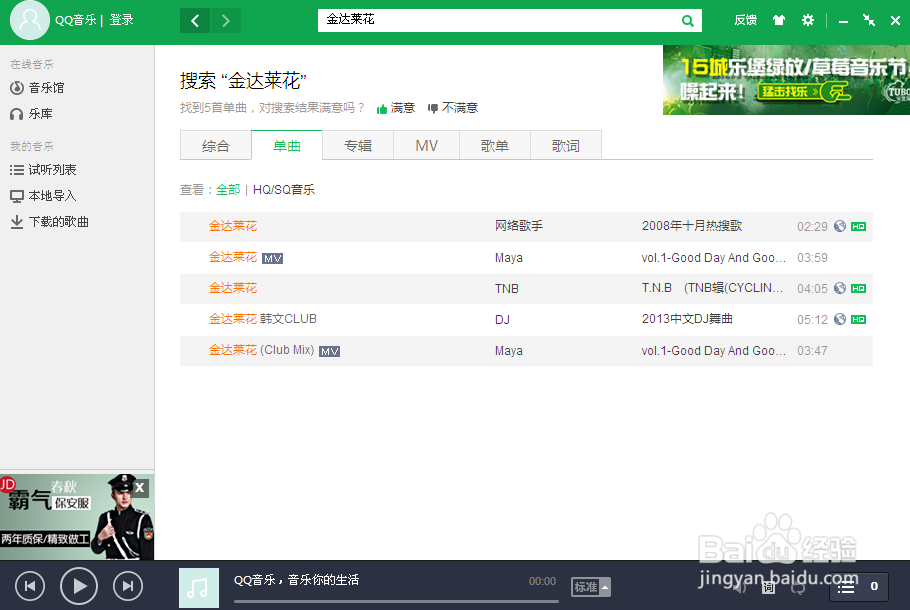Open TNB's 金达莱花 song link
This screenshot has width=910, height=610.
(x=233, y=288)
